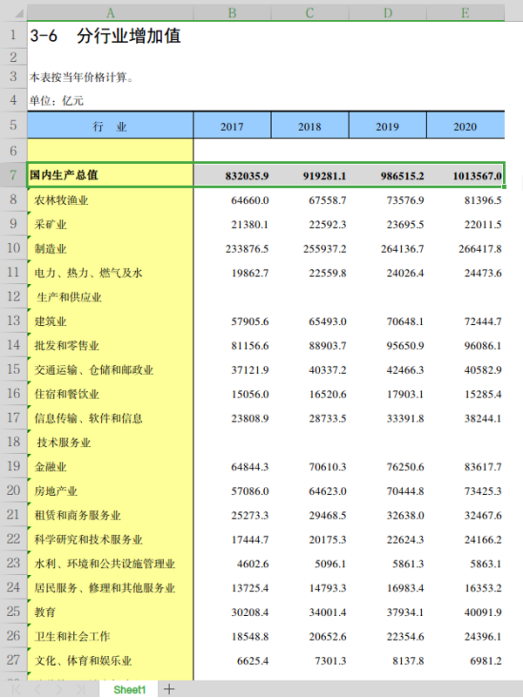Go to next sheet navigation arrow
Viewport: 523px width, 698px height.
[59, 690]
